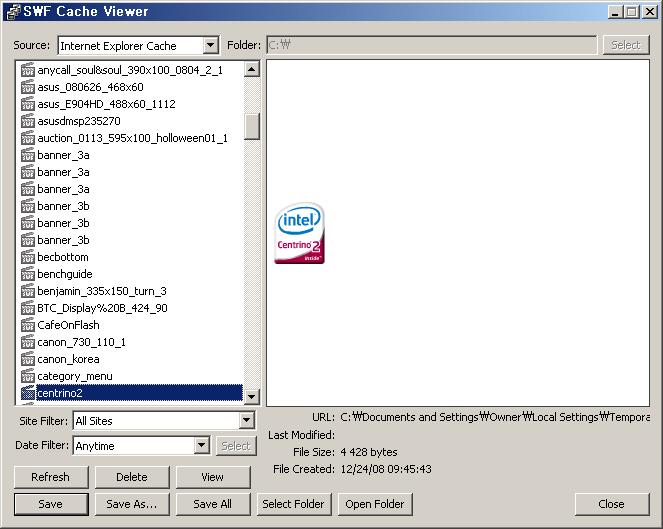
Task: Close the window using the title bar X
Action: [x=650, y=11]
